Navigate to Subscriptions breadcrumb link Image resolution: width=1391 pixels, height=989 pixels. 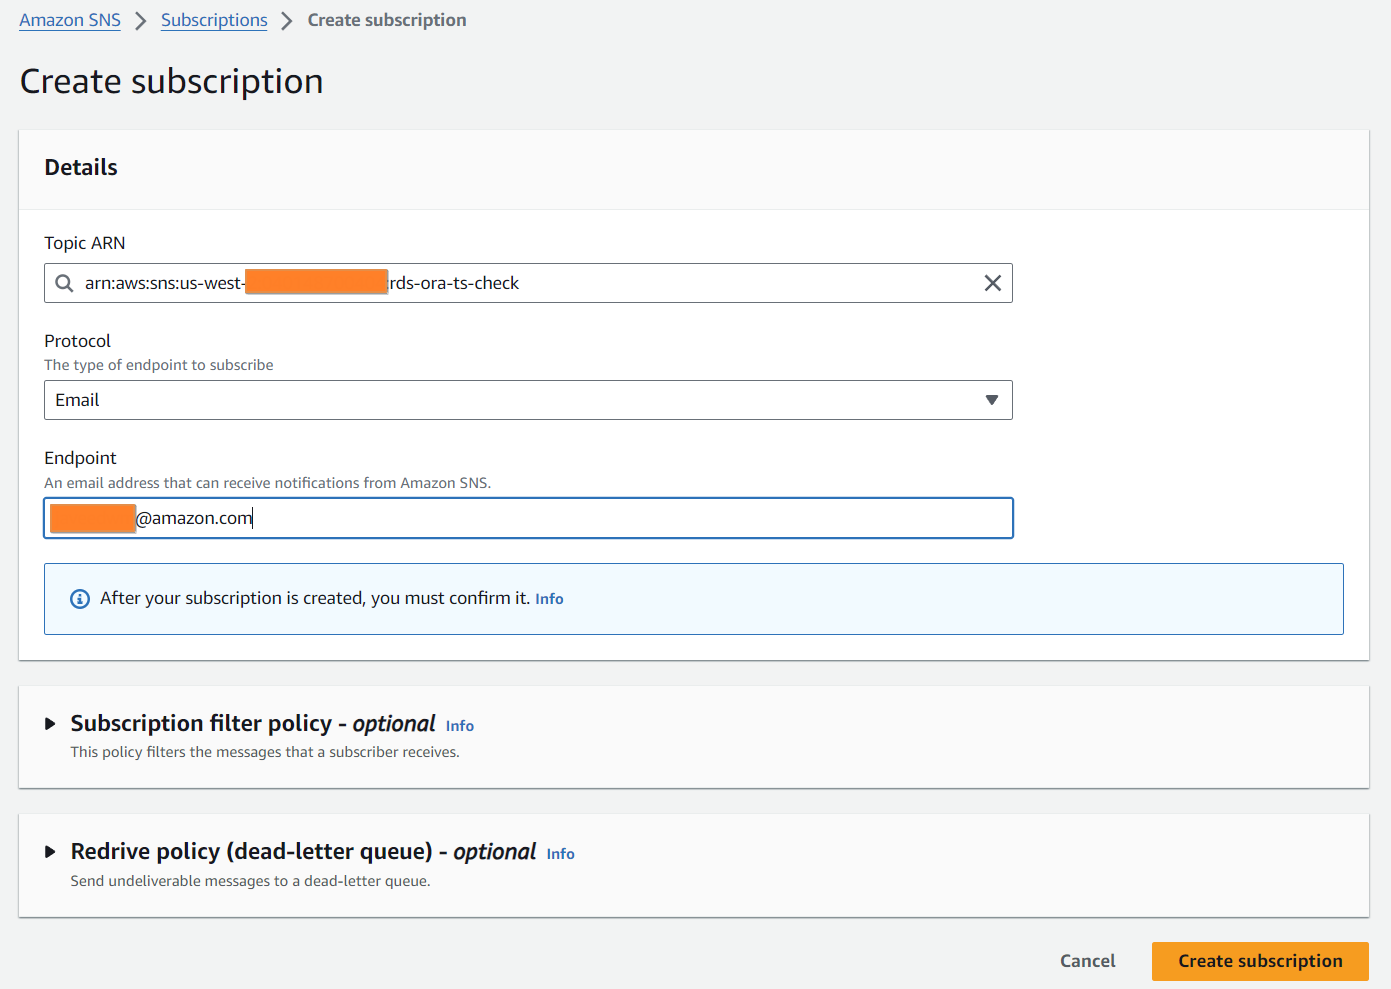(214, 20)
